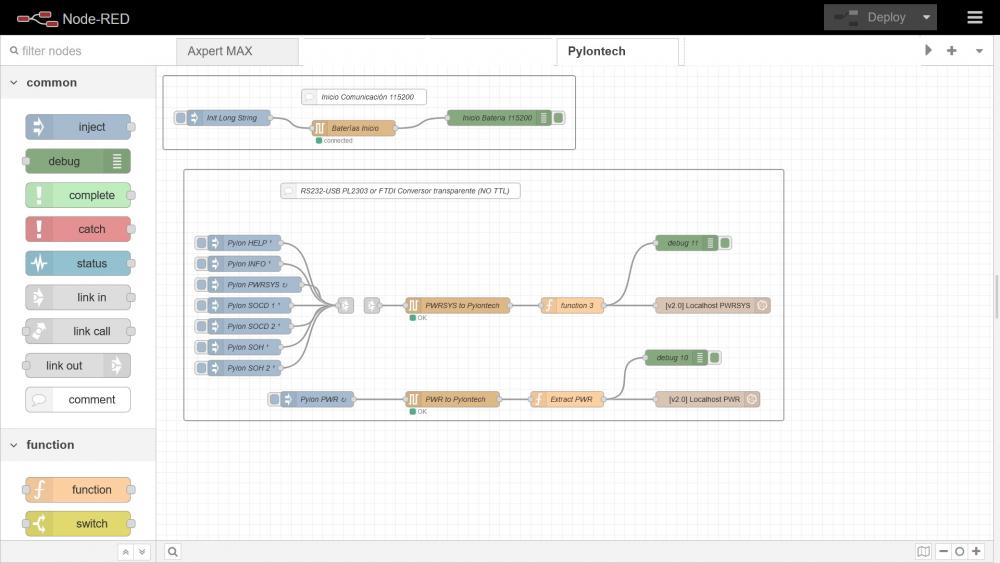Select the function 3 node
Image resolution: width=1000 pixels, height=563 pixels.
coord(572,305)
